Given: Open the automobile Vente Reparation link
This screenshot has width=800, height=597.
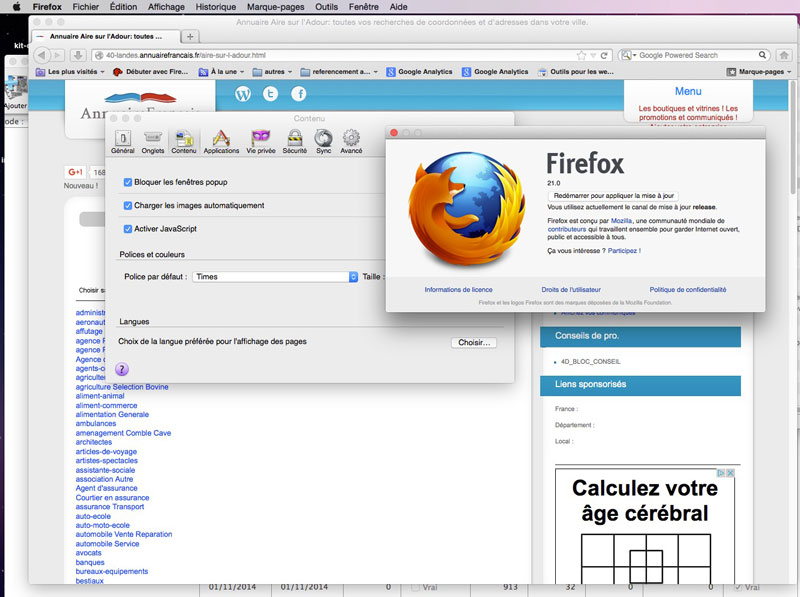Looking at the screenshot, I should [124, 534].
